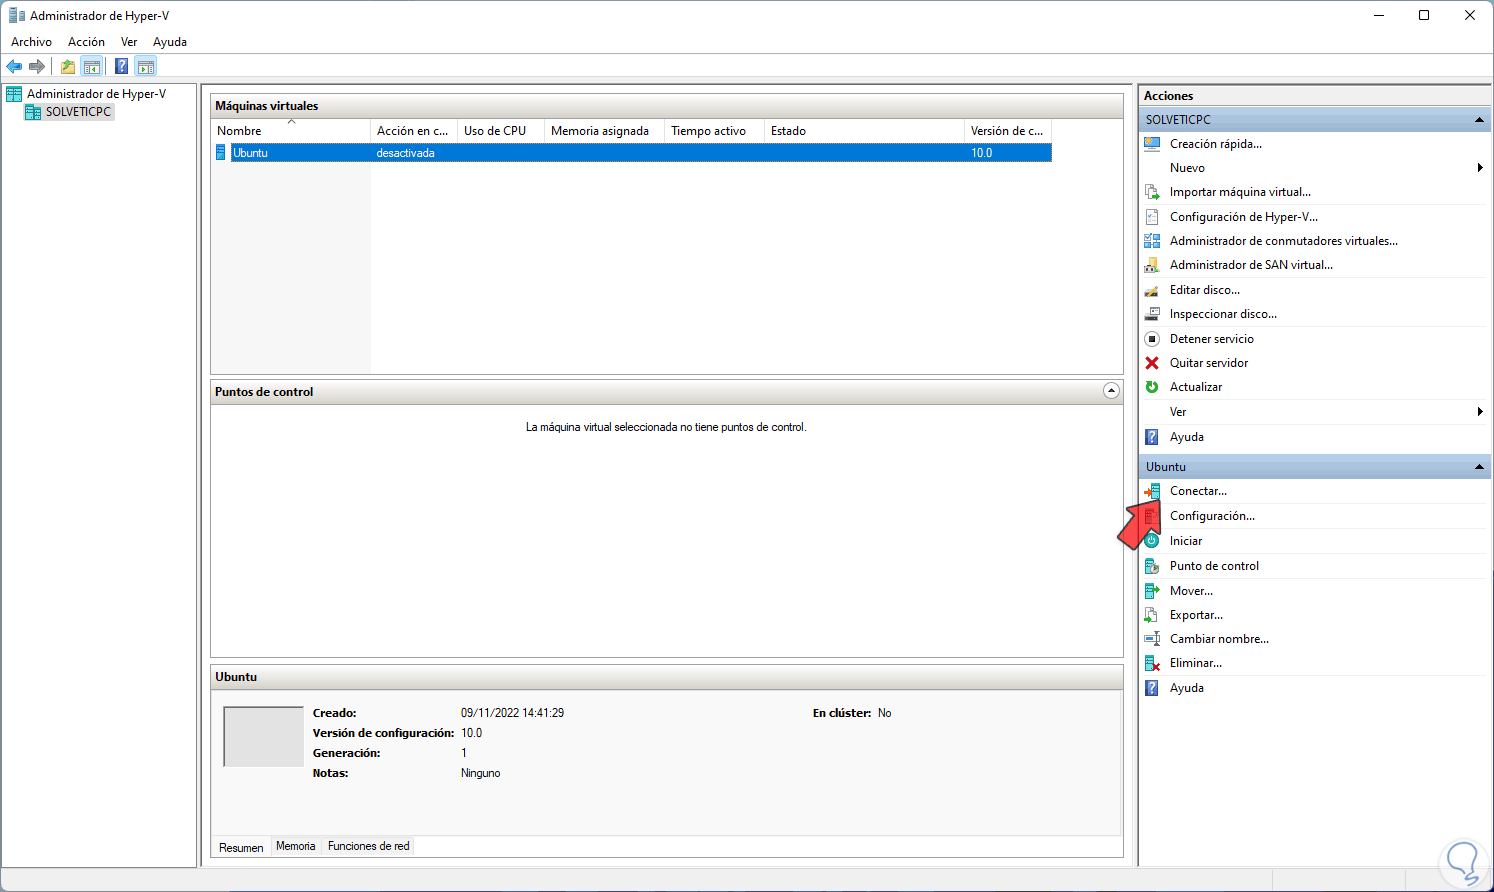Collapse the Puntos de control panel

pos(1111,391)
